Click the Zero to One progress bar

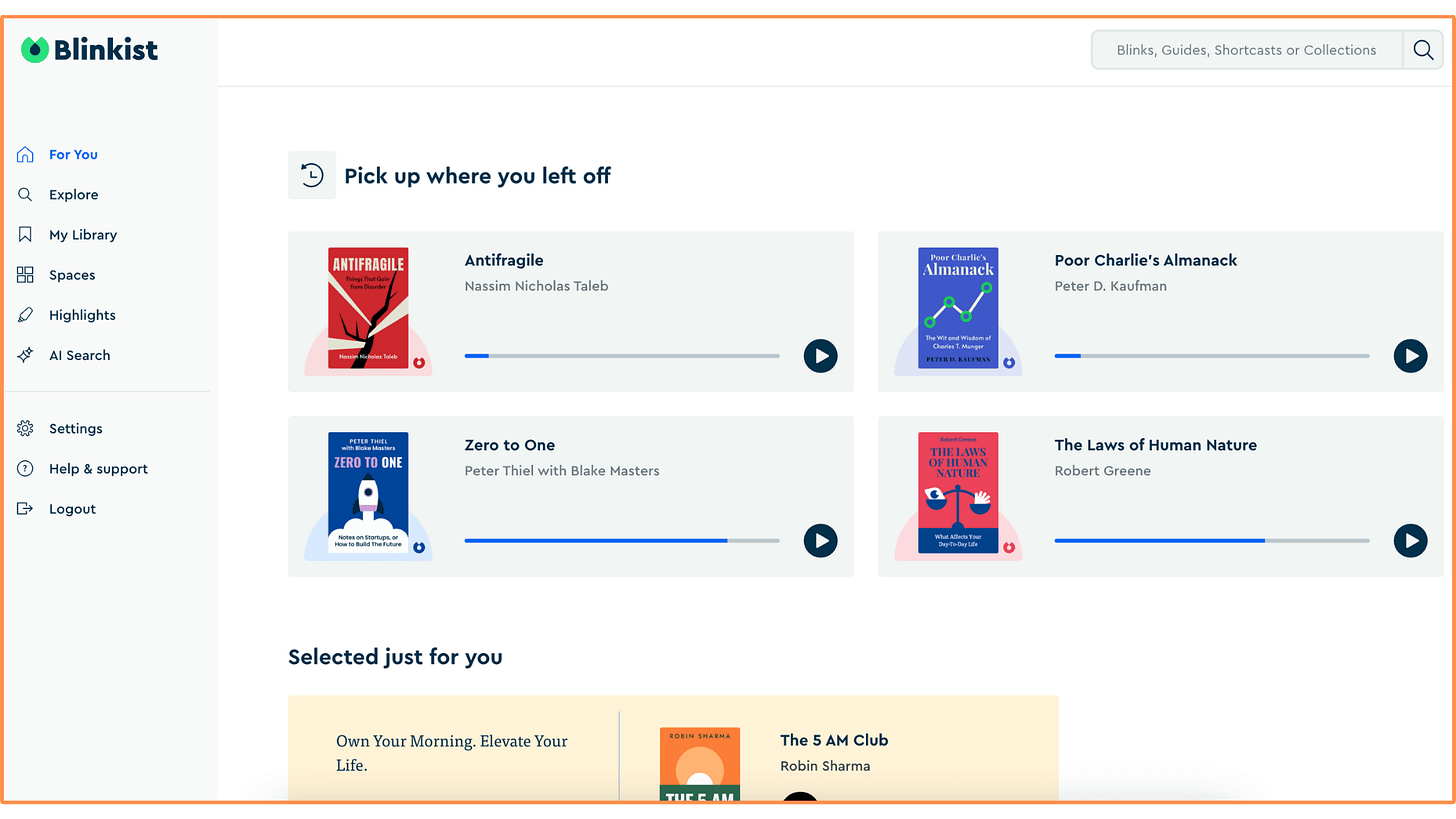[x=622, y=540]
